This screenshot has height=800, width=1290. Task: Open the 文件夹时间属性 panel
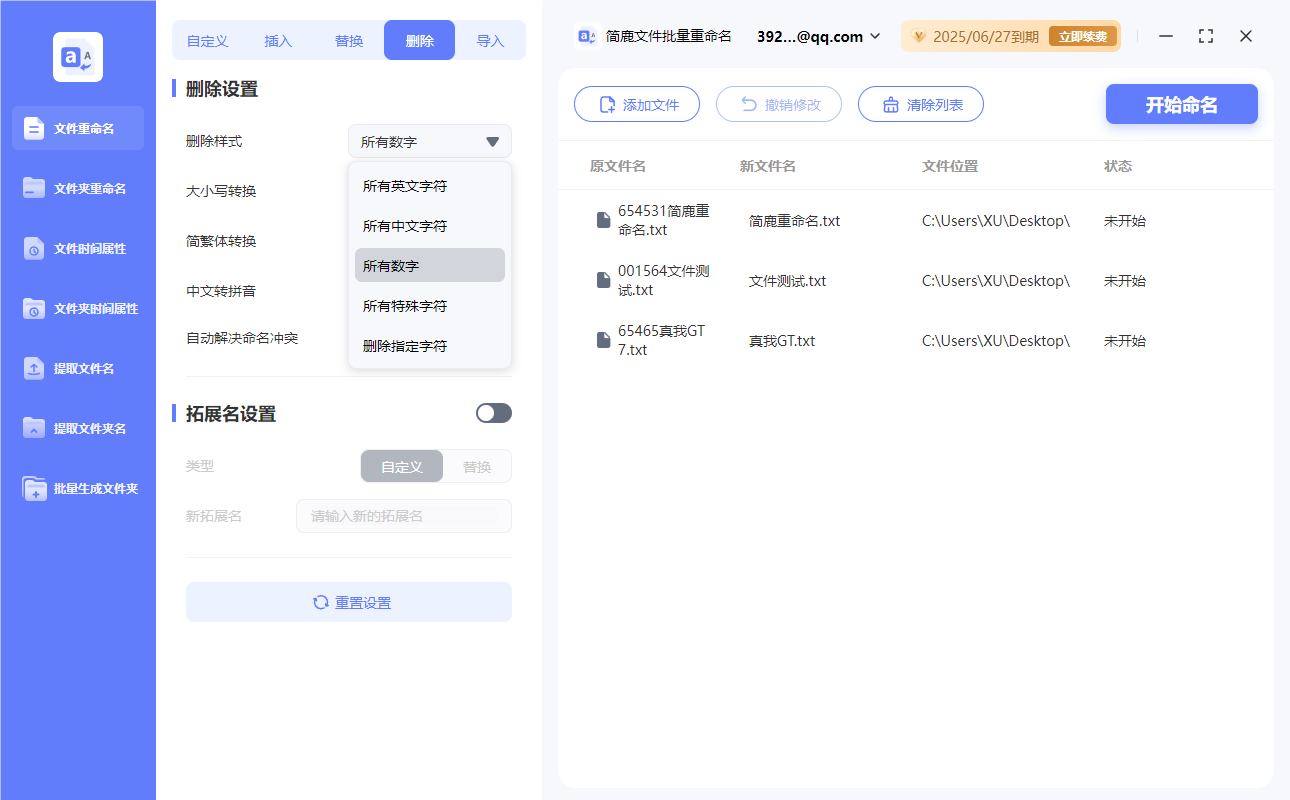(77, 308)
